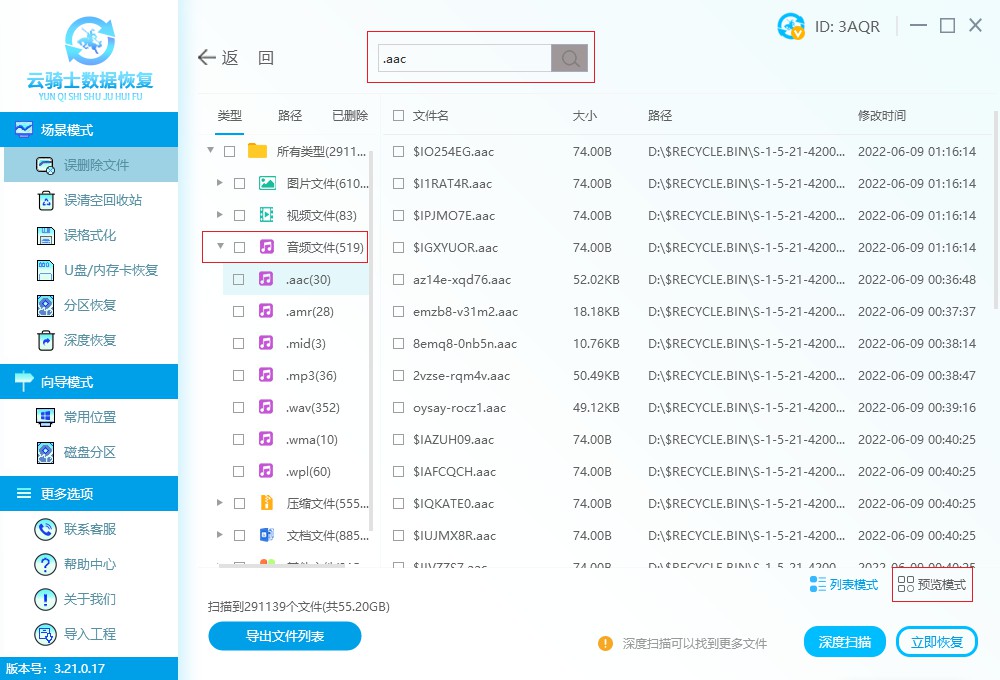Tick the .mp3(36) file type checkbox
This screenshot has height=680, width=1000.
pos(239,376)
